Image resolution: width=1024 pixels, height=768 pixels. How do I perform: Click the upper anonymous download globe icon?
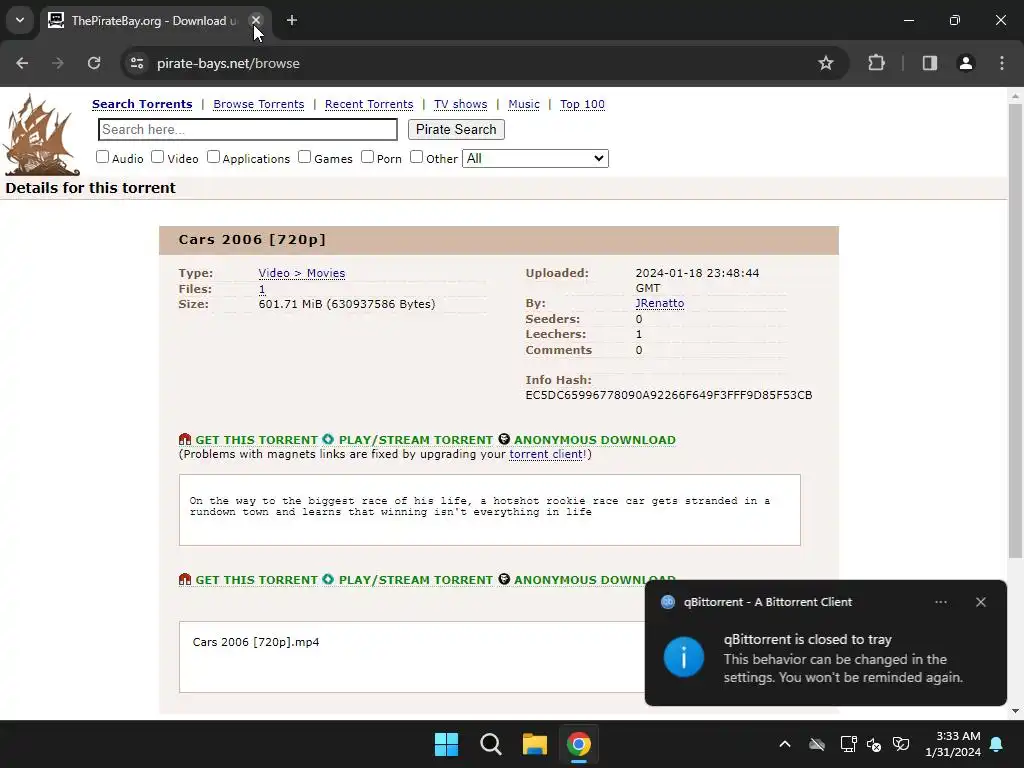tap(504, 439)
